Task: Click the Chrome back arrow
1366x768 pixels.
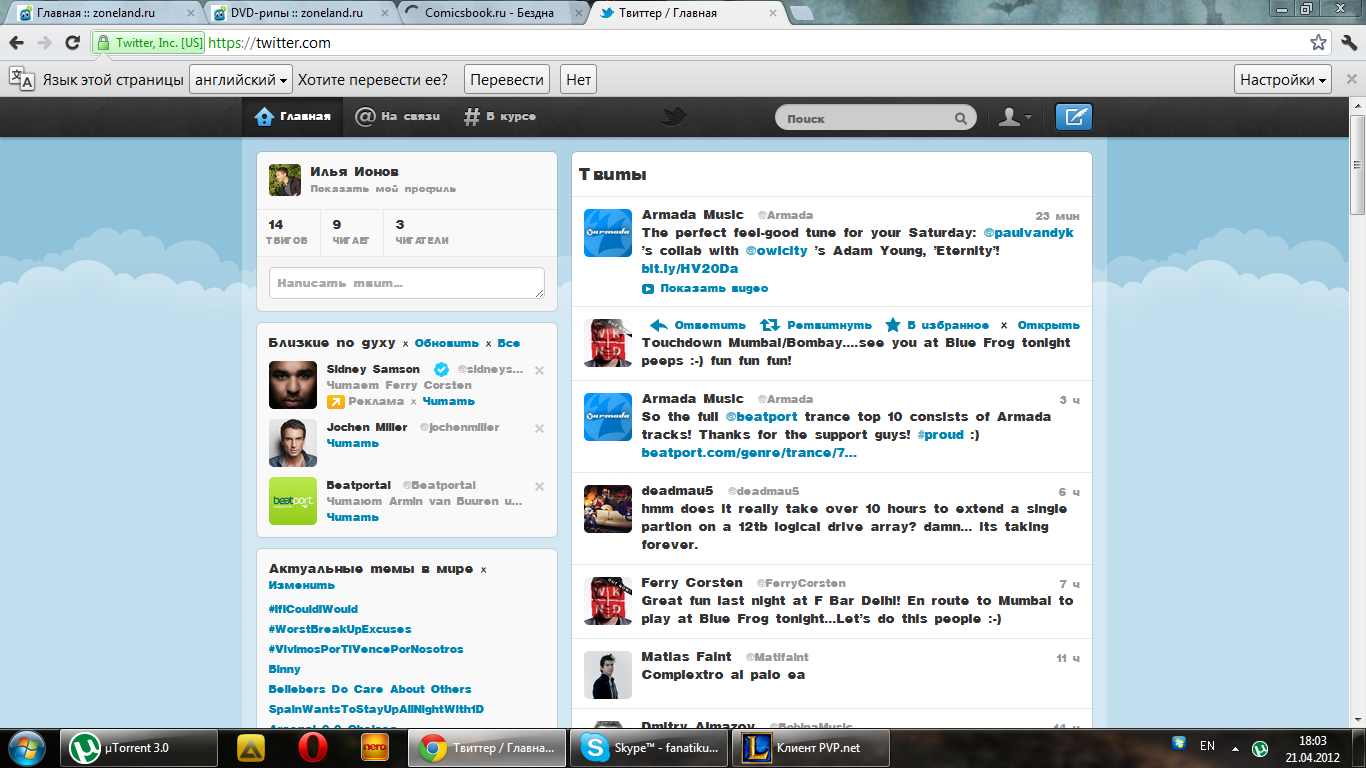Action: 16,43
